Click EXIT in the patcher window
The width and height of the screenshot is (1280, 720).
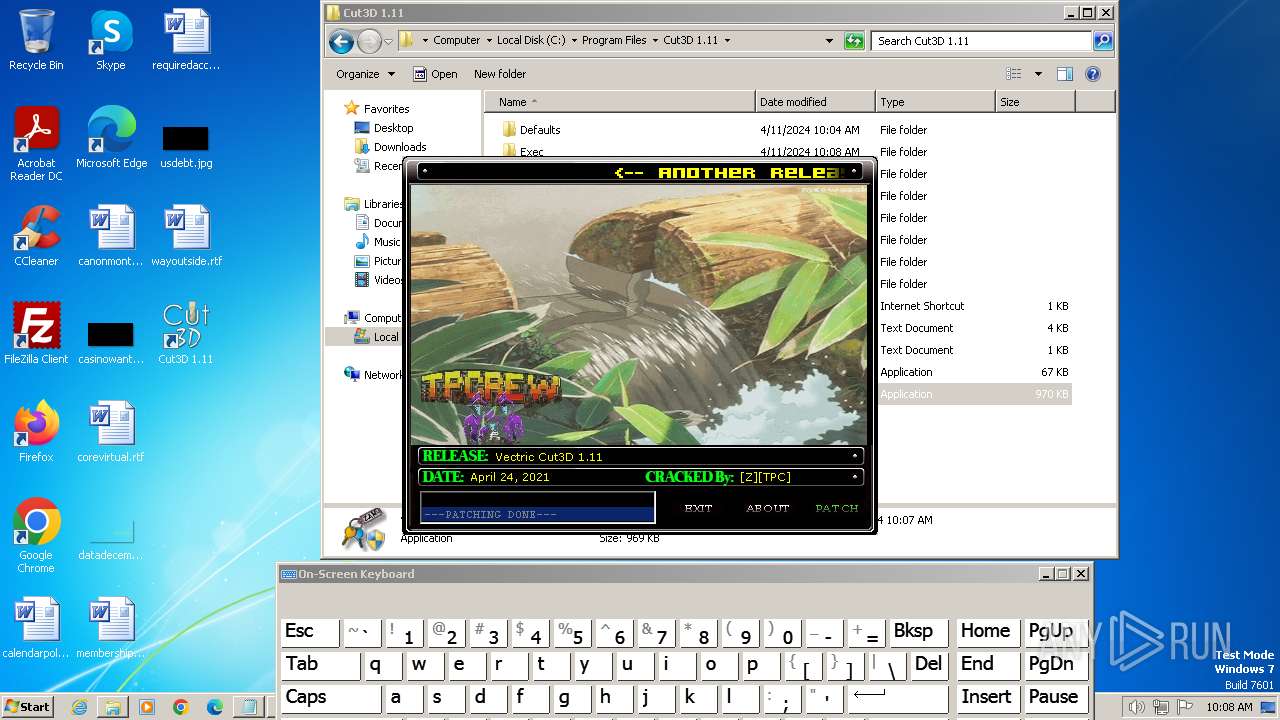coord(698,508)
